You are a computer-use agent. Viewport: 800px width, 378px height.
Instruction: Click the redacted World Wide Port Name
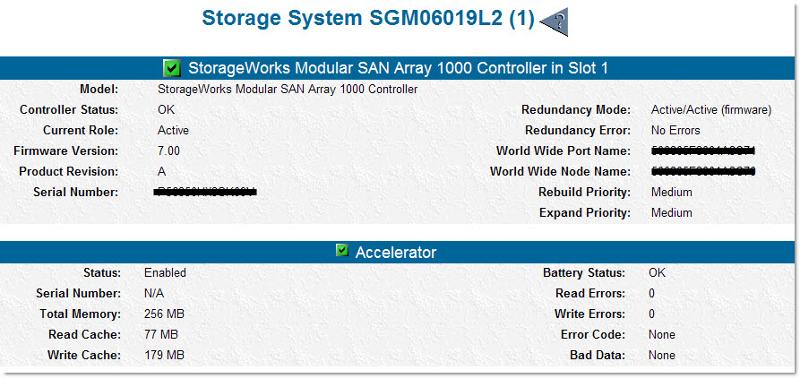click(x=704, y=151)
